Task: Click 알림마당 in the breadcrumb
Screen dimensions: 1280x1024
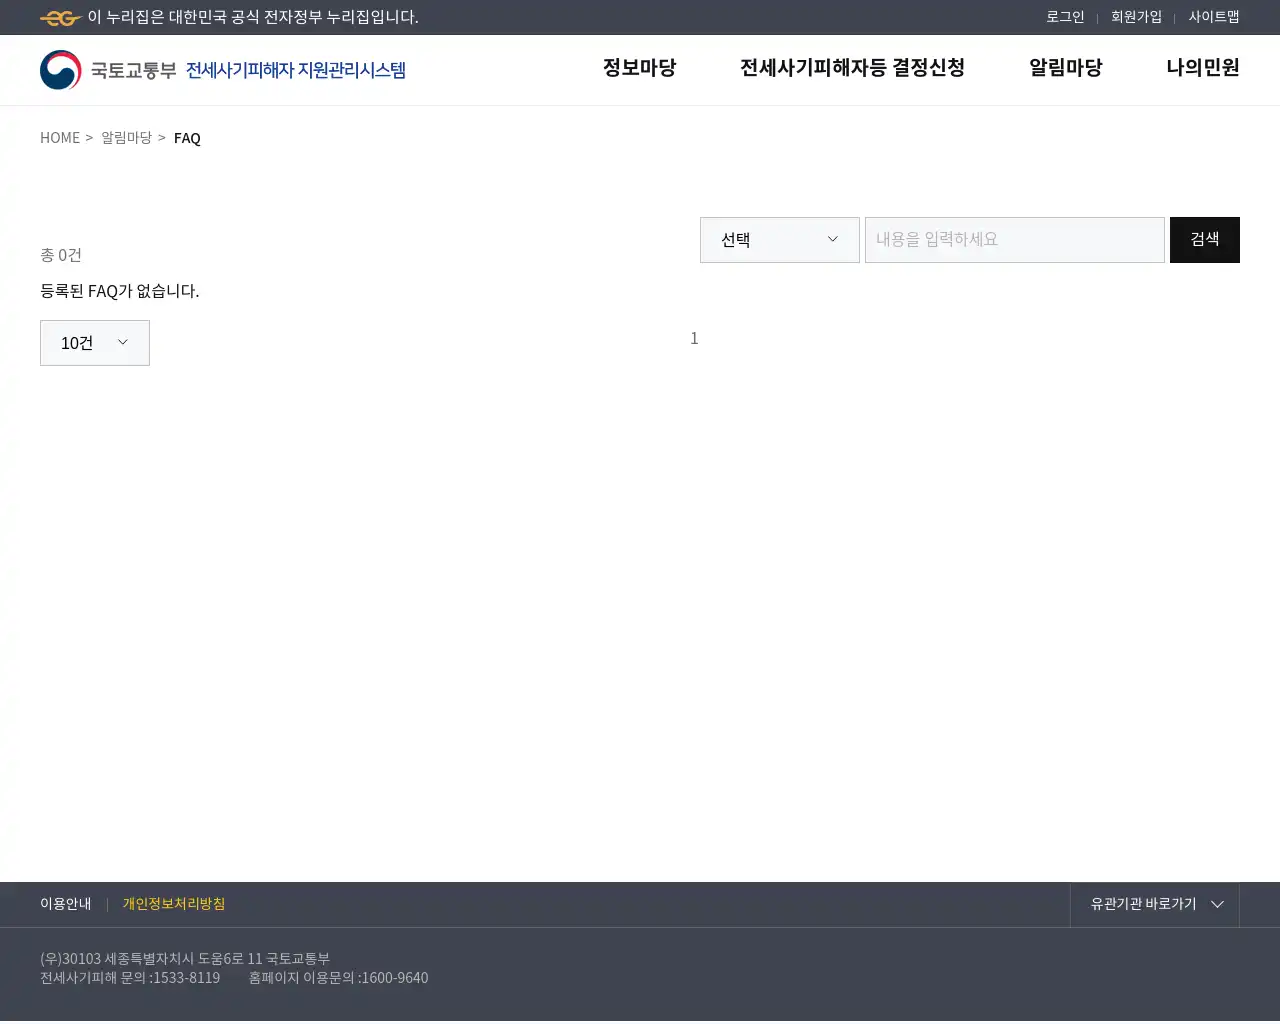Action: pyautogui.click(x=126, y=138)
